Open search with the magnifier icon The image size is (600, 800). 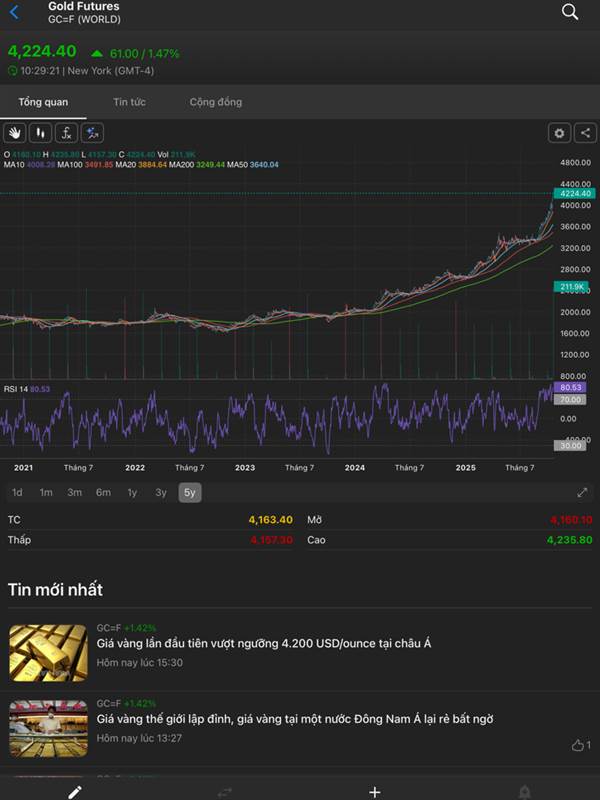pyautogui.click(x=570, y=12)
